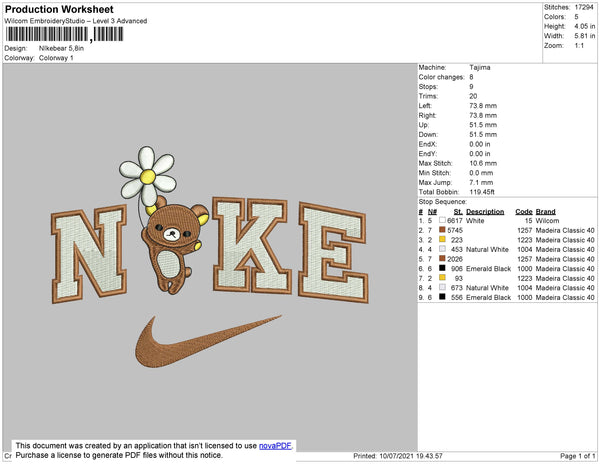Click the white swatch in stop row 1
Image resolution: width=600 pixels, height=464 pixels.
442,220
